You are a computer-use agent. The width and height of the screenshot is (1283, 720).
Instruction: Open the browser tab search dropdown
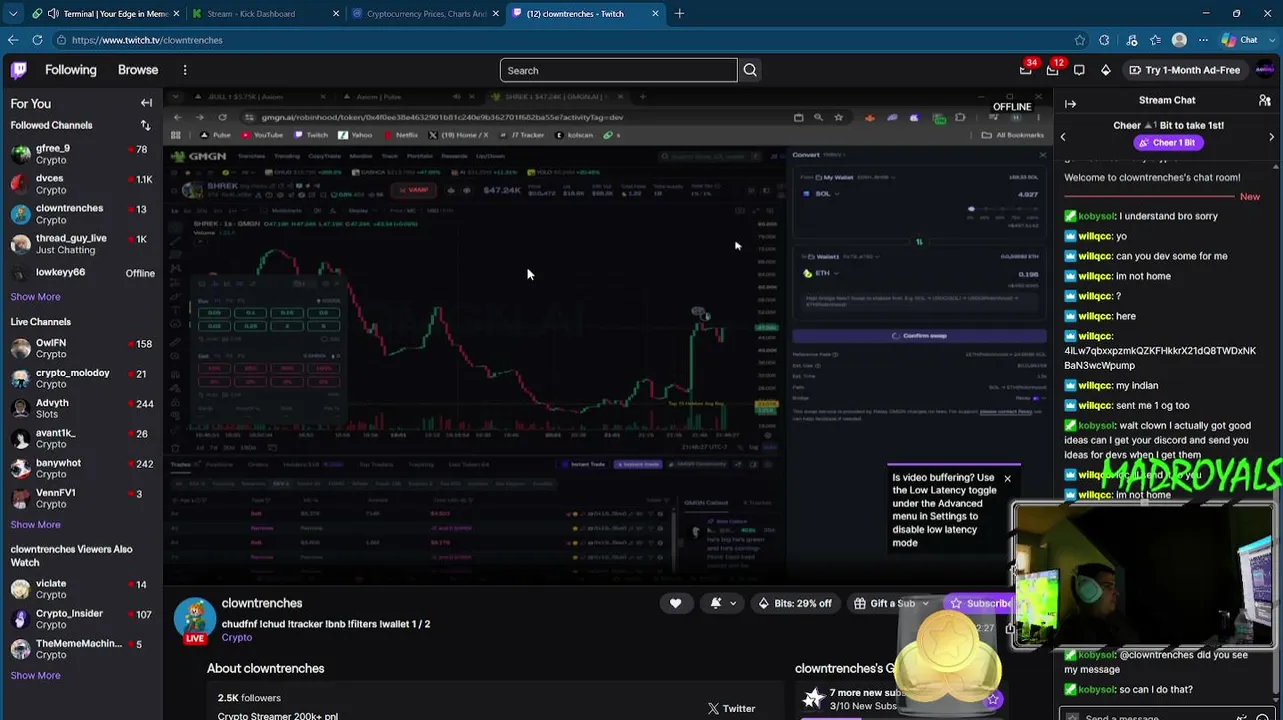13,14
